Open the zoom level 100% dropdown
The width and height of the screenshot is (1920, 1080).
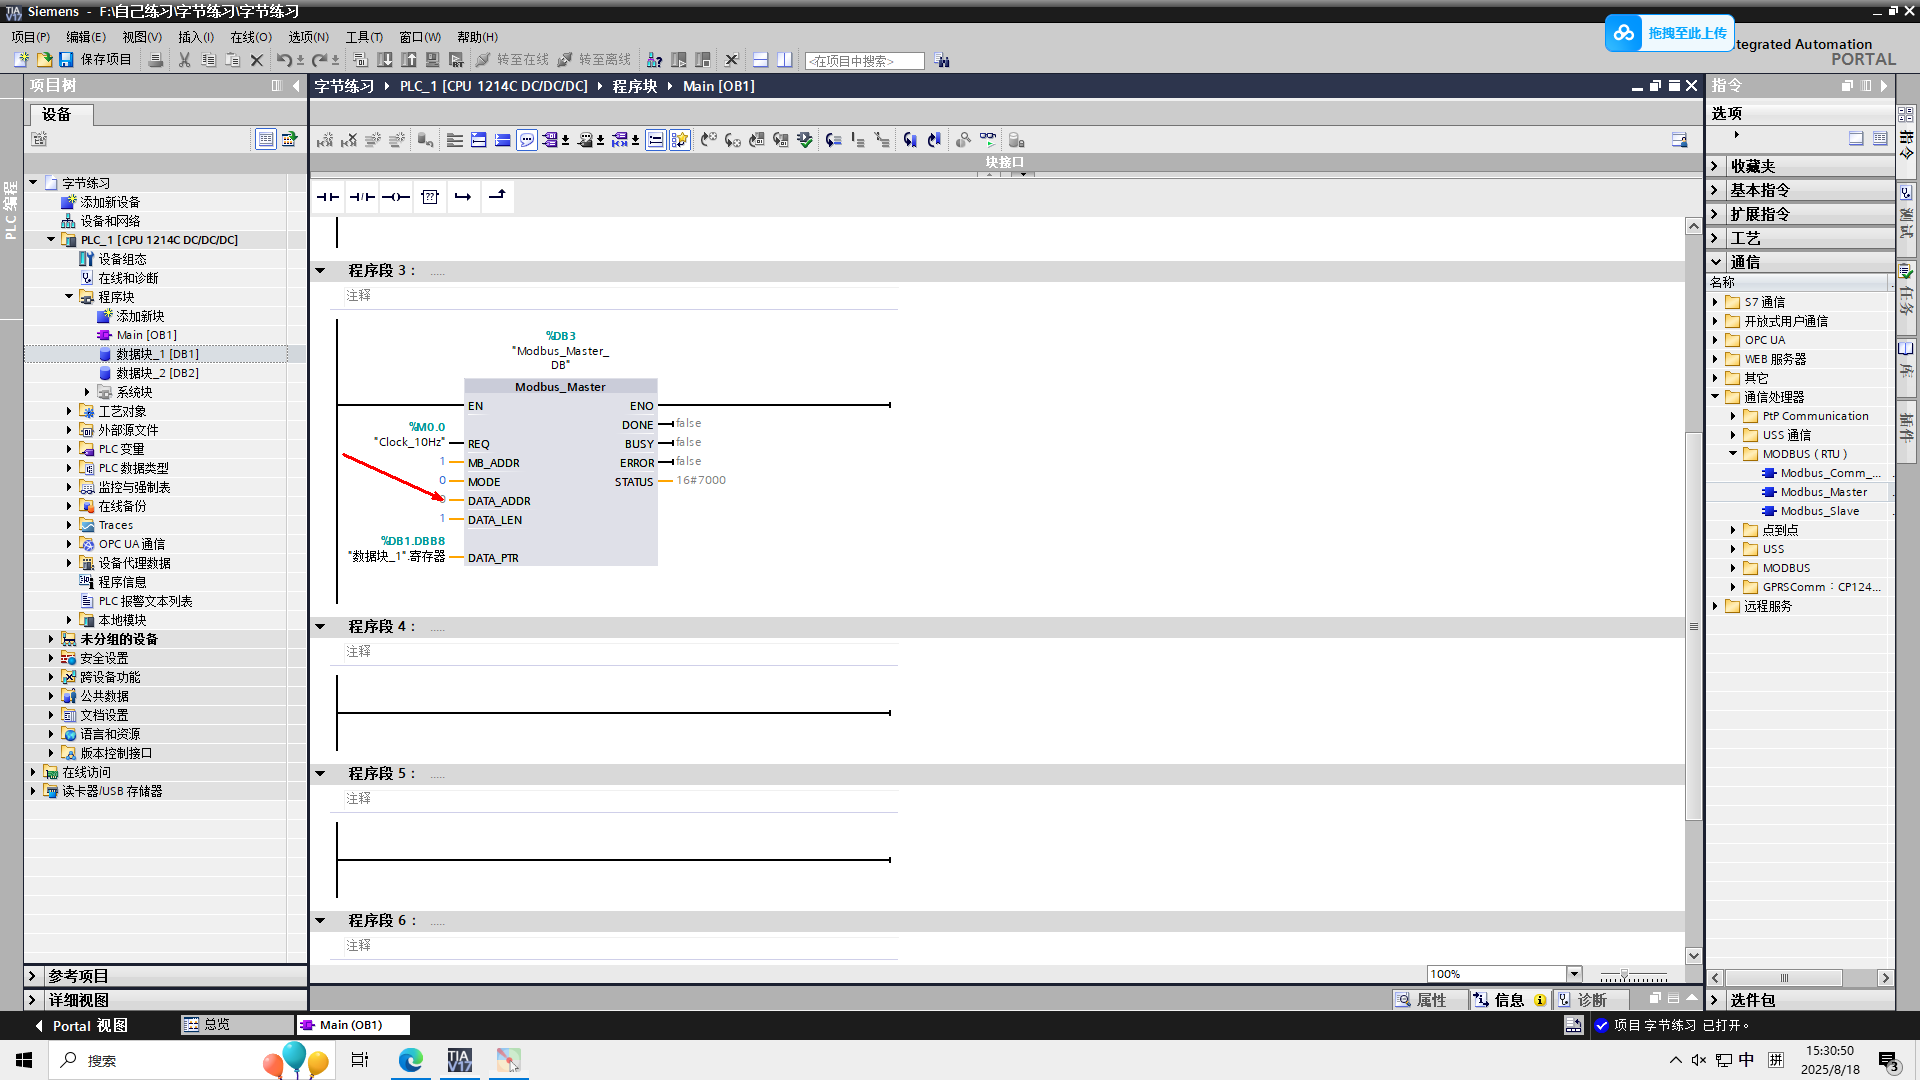(1574, 974)
